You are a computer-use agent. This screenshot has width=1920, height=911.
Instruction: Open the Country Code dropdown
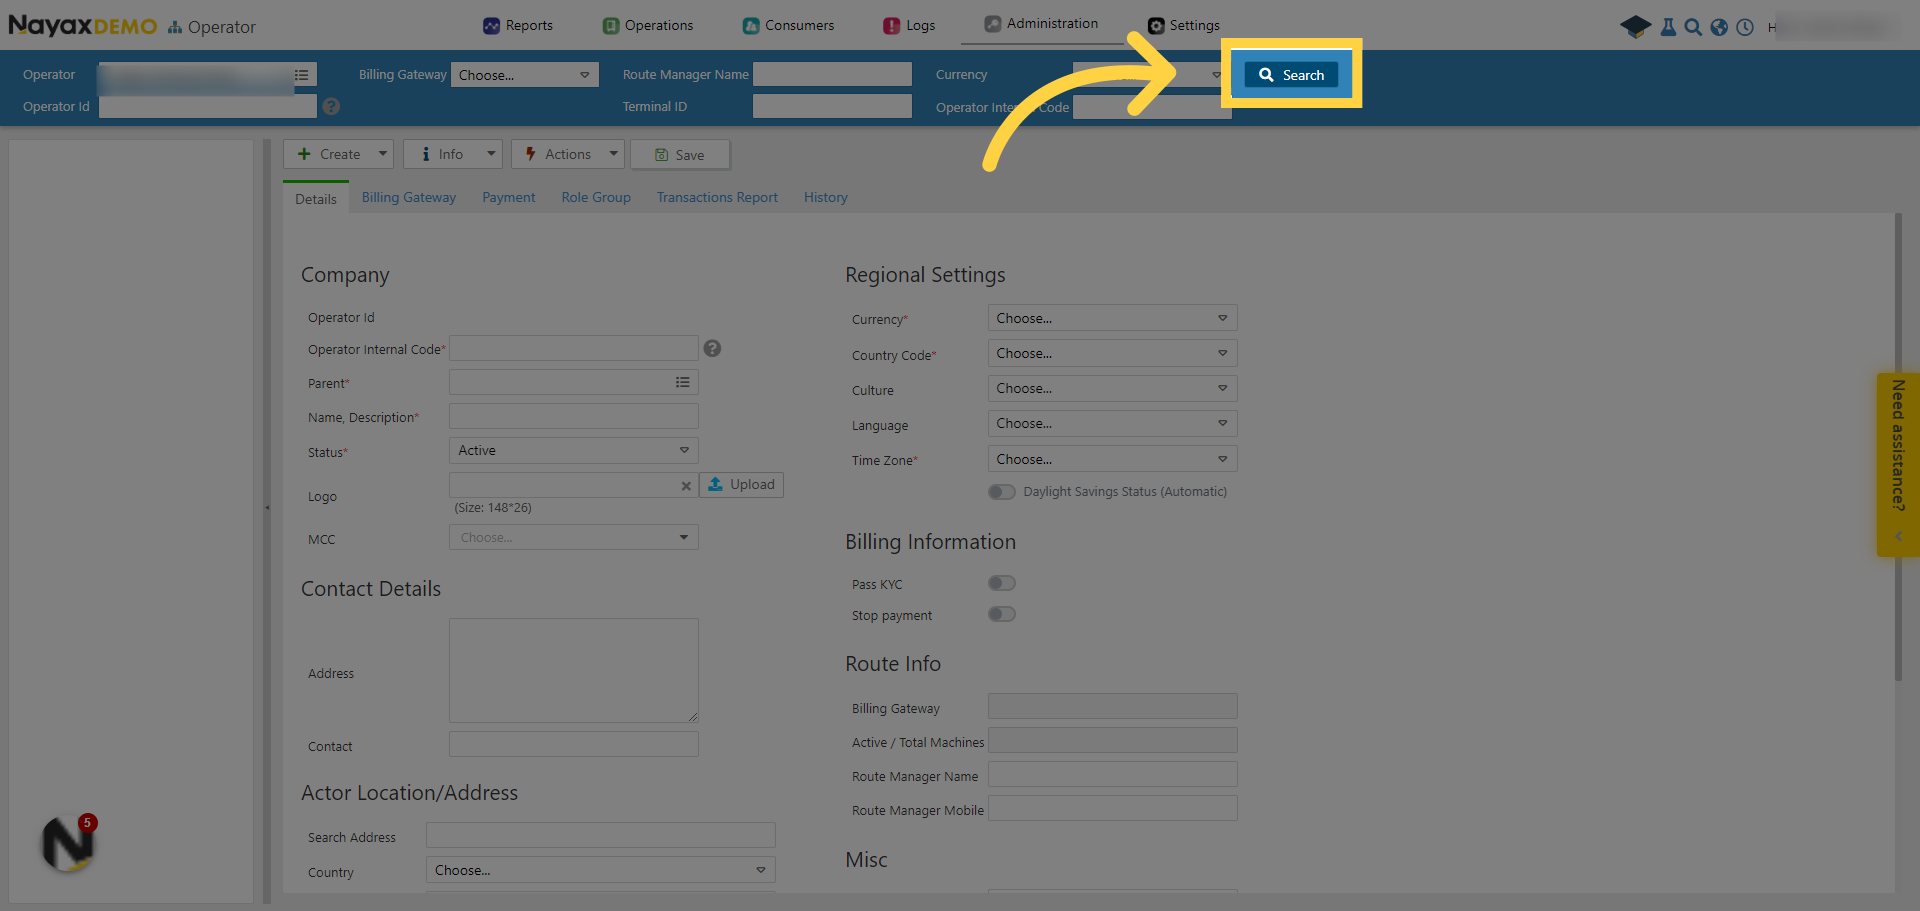1113,353
